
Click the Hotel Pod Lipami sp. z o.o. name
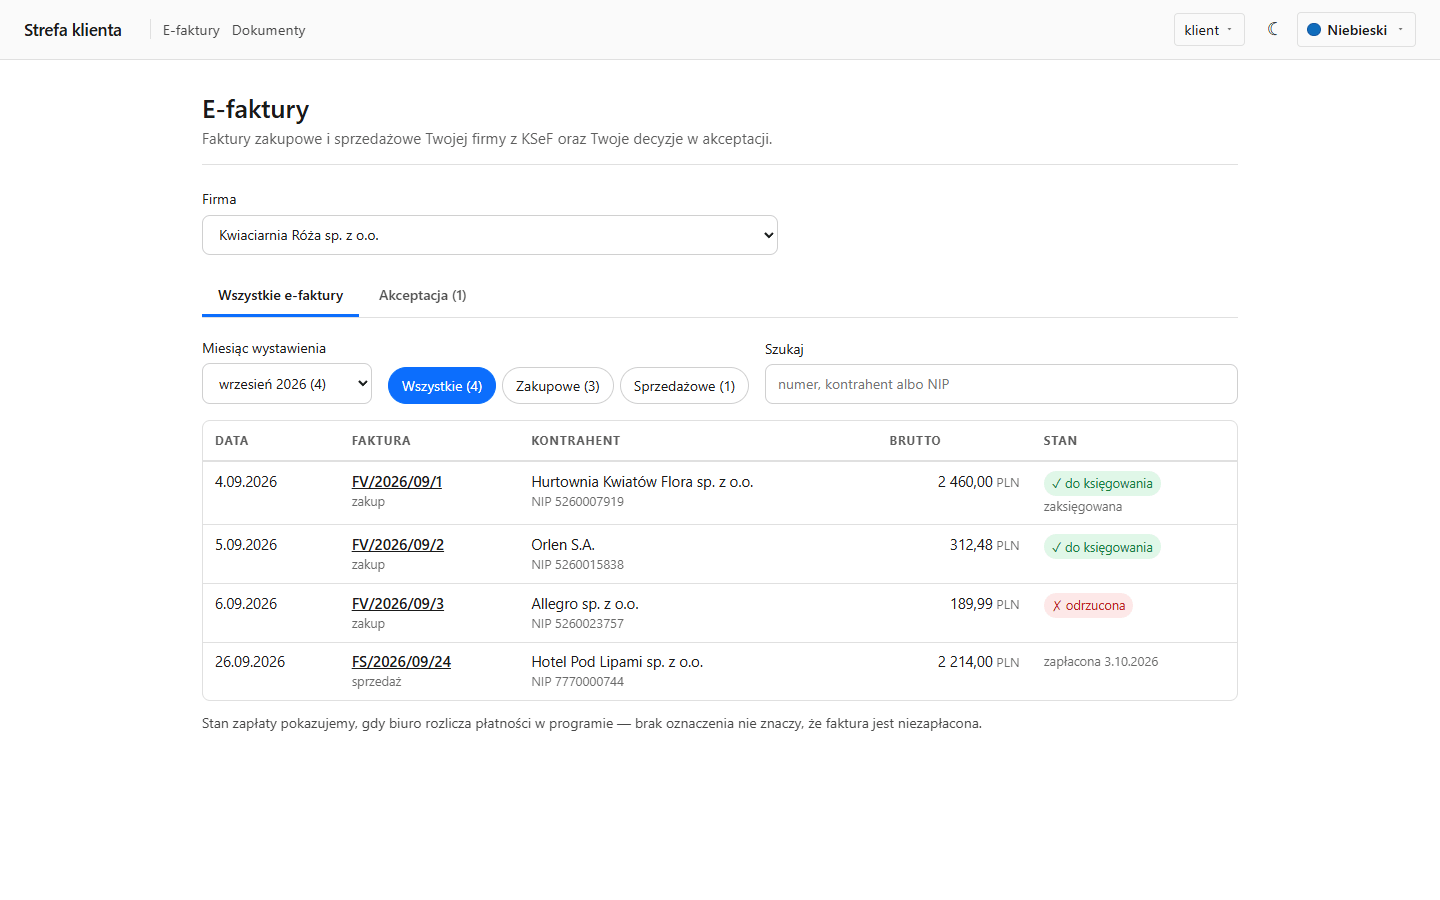click(617, 662)
